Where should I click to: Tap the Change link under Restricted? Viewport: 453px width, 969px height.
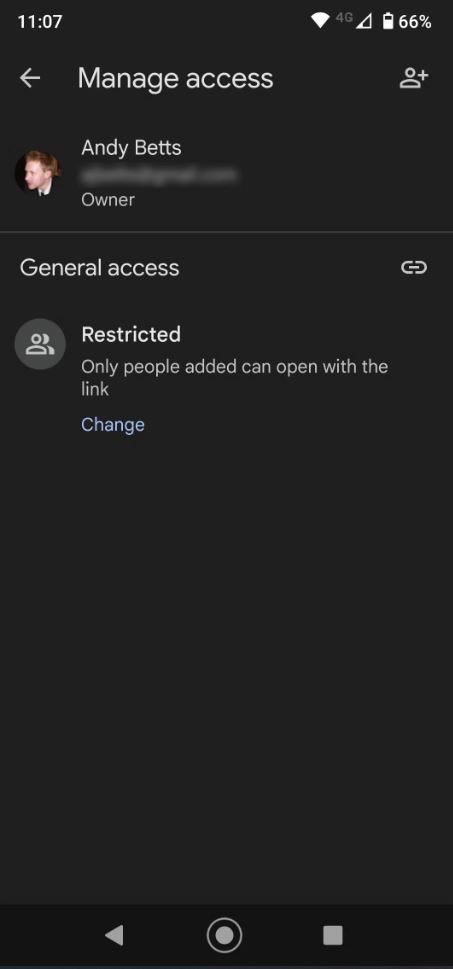tap(113, 425)
